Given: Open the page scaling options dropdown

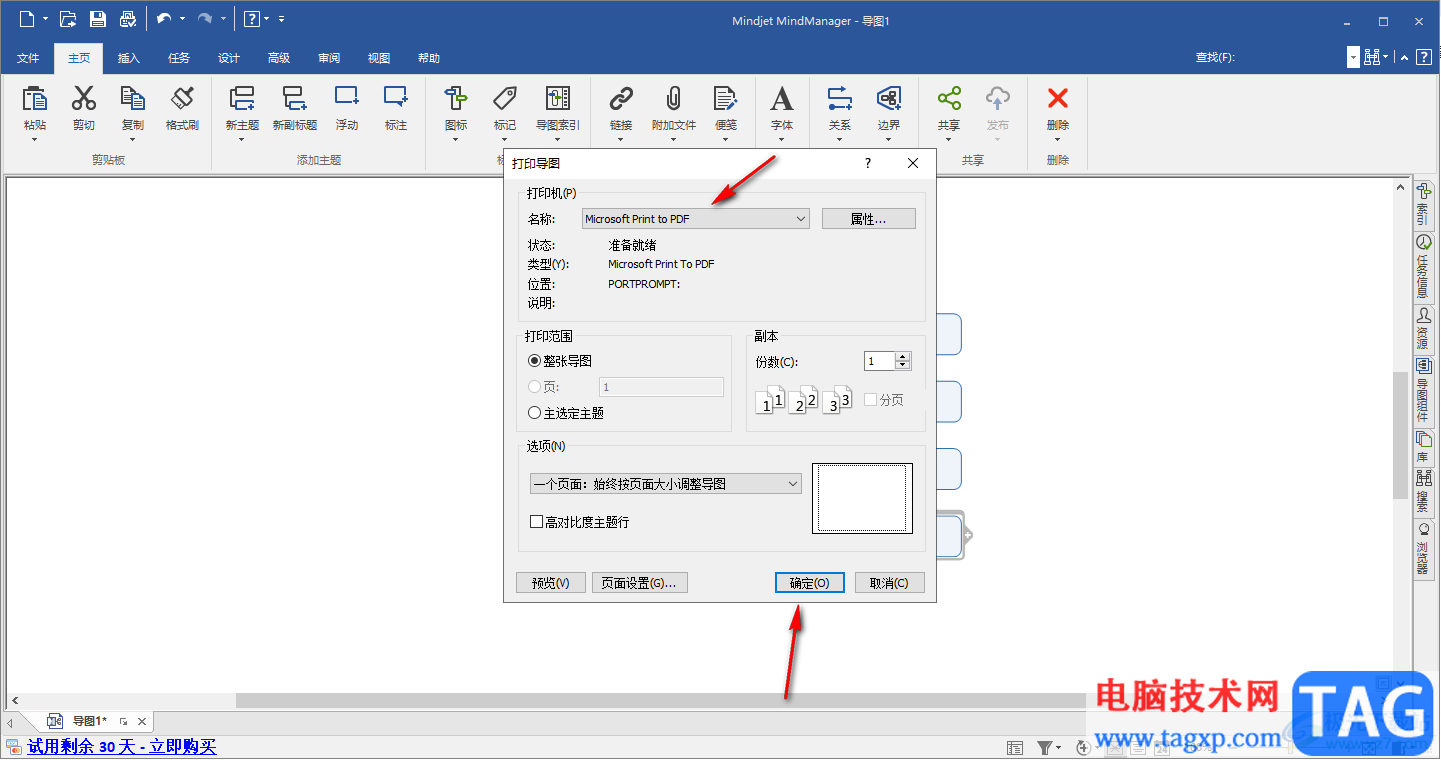Looking at the screenshot, I should (666, 484).
